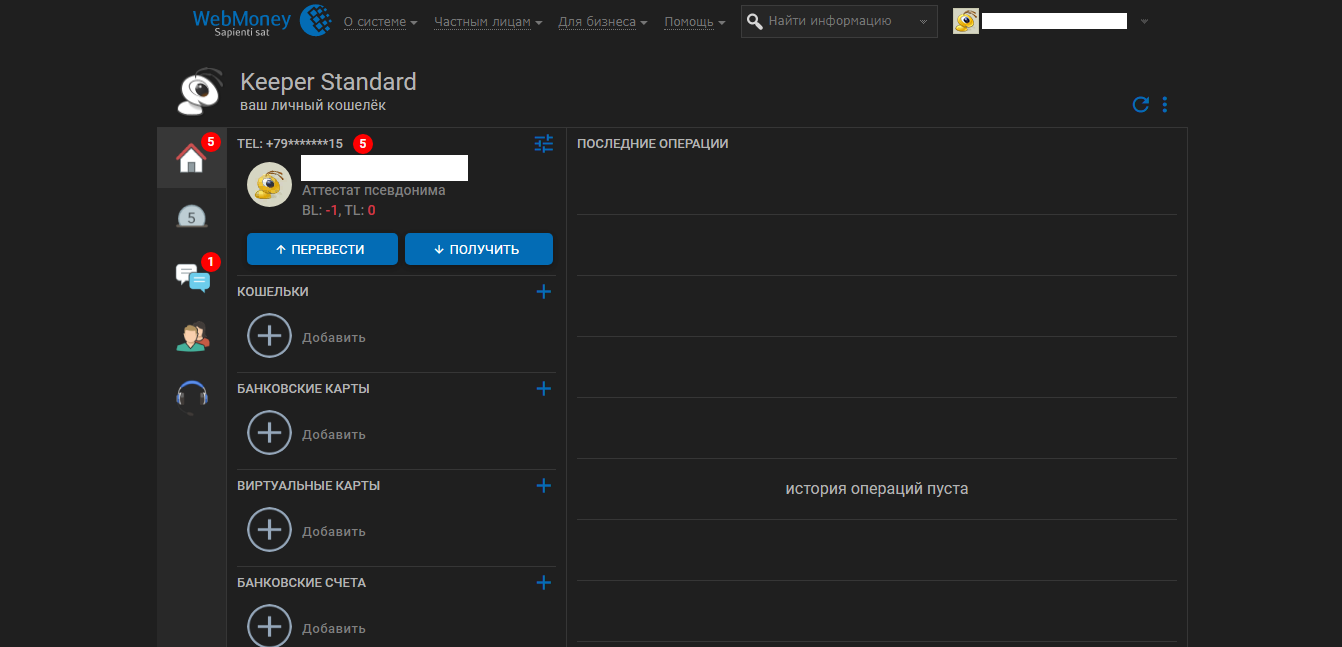Open the О системе menu
Image resolution: width=1342 pixels, height=647 pixels.
(x=380, y=22)
